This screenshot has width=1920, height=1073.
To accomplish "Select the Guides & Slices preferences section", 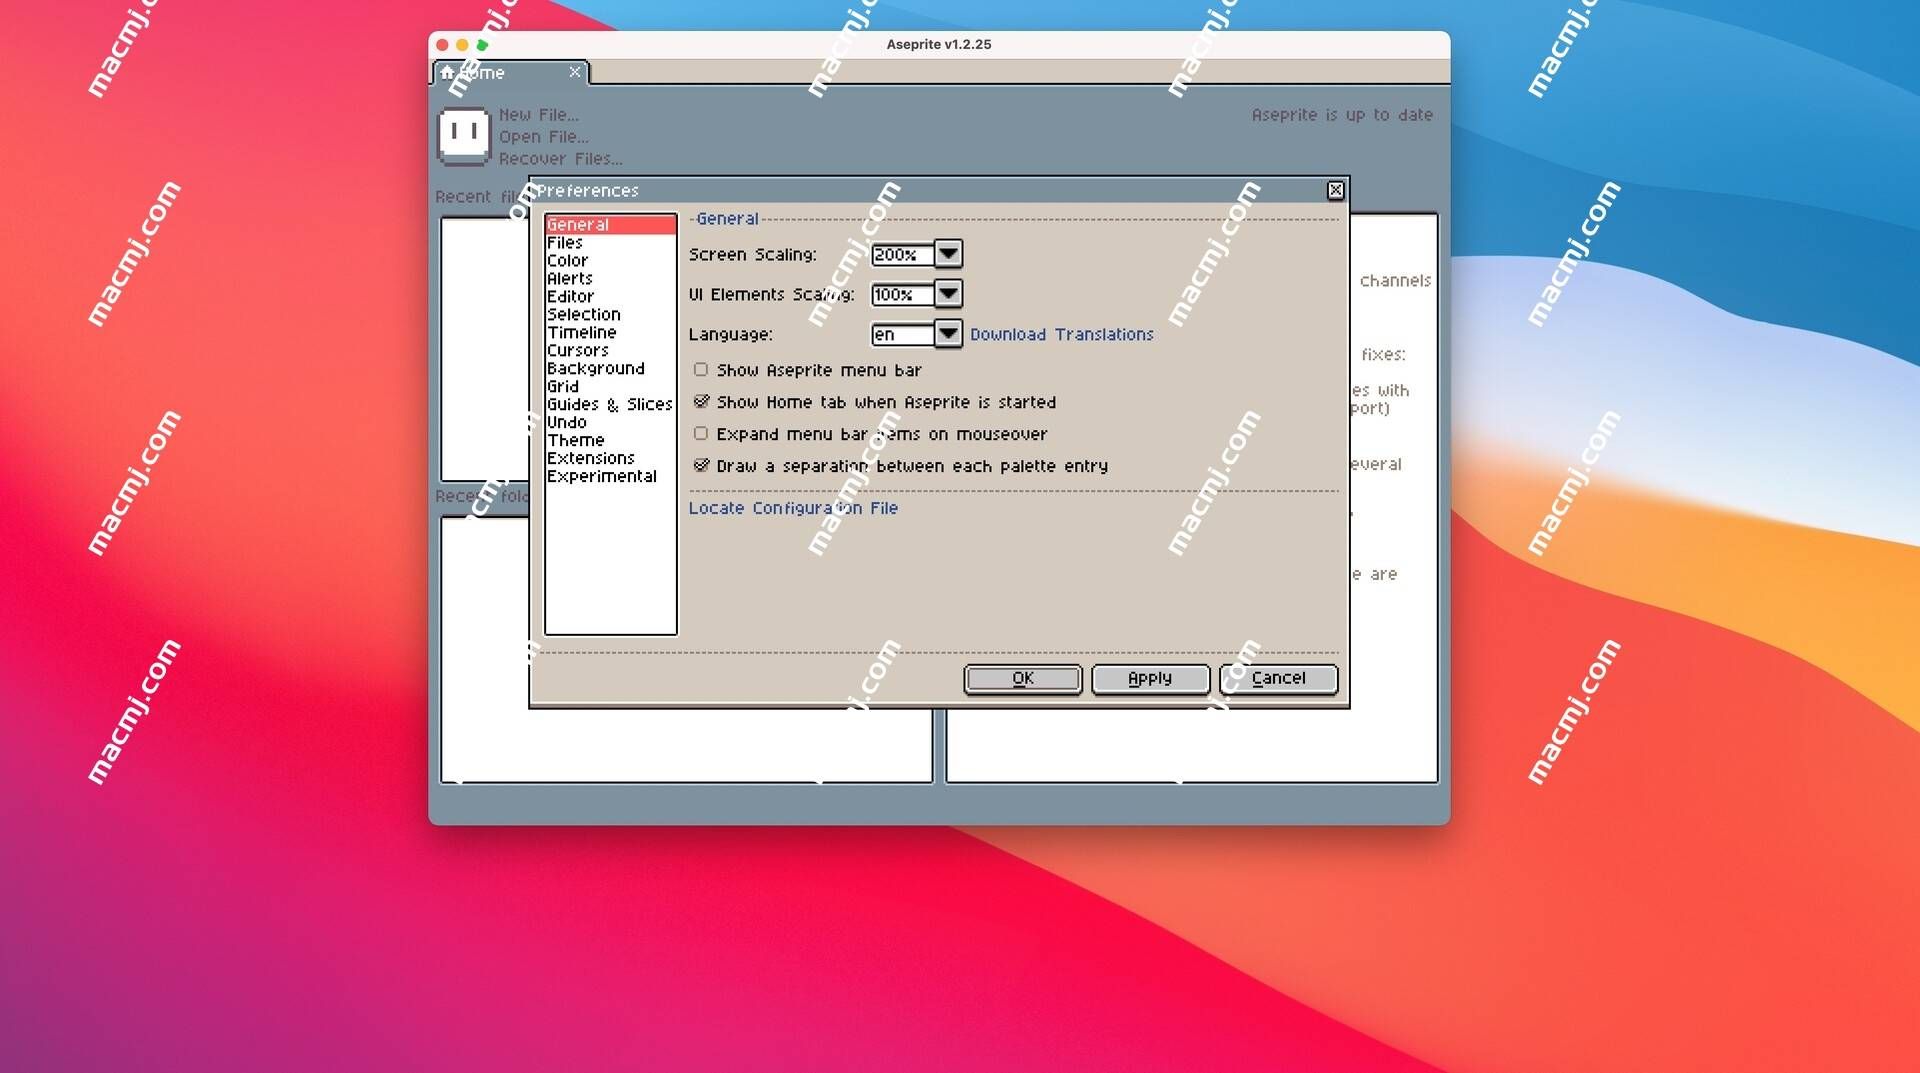I will click(x=610, y=404).
